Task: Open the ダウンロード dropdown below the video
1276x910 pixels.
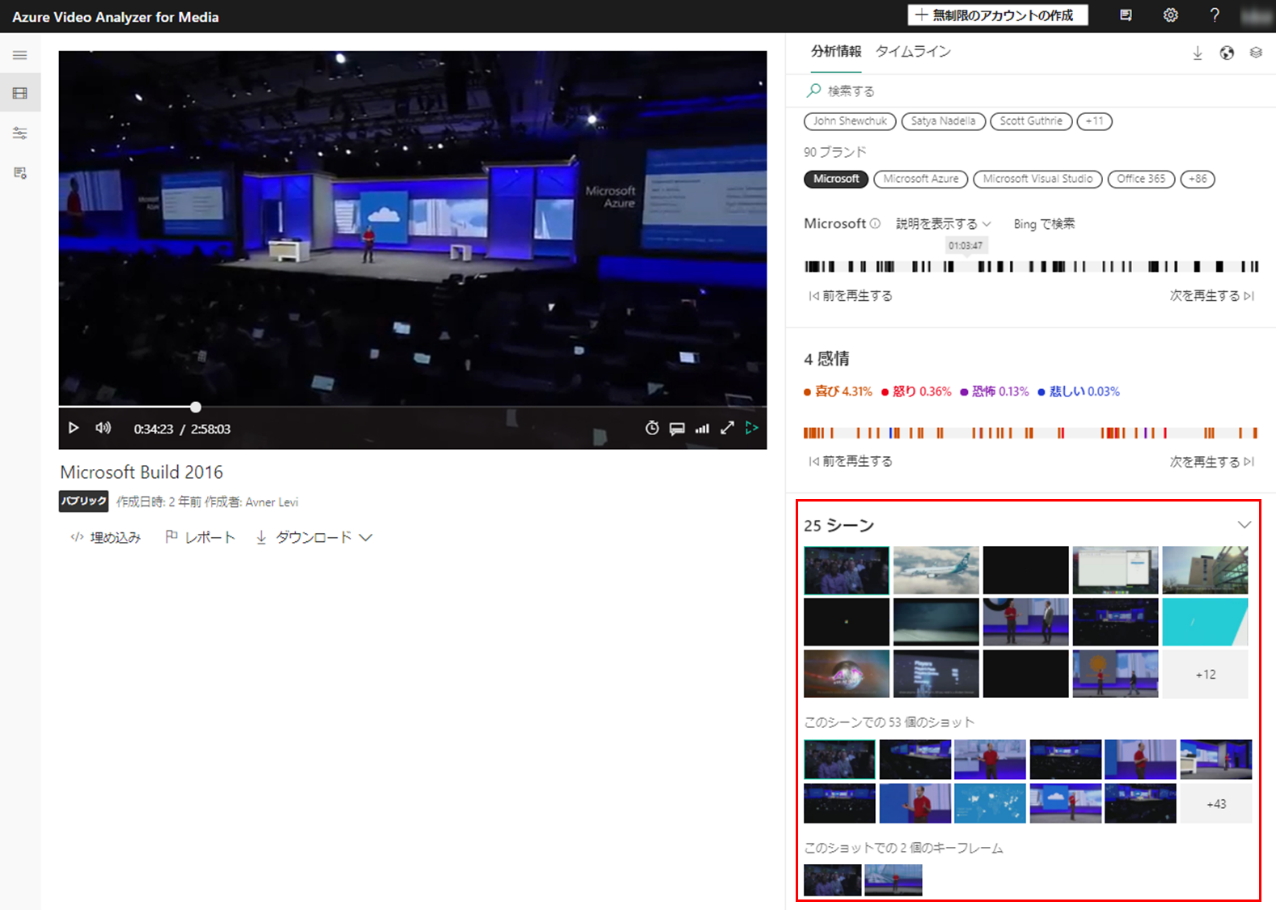Action: (314, 538)
